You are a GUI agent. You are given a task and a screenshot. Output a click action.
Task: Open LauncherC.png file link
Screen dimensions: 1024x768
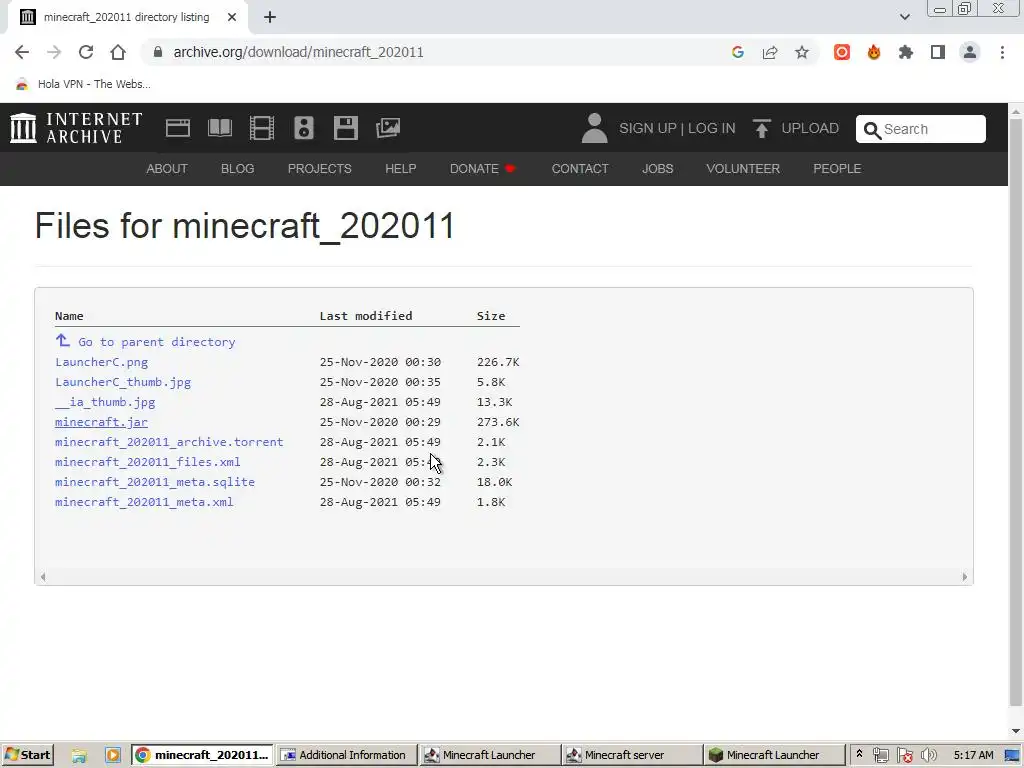[x=101, y=362]
